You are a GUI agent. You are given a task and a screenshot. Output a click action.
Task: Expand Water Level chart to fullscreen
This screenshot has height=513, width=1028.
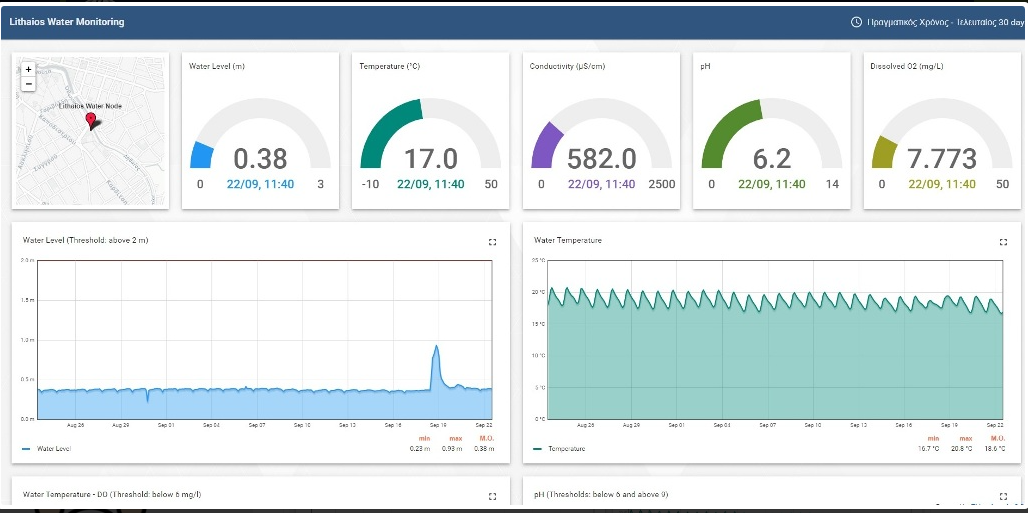(x=492, y=241)
